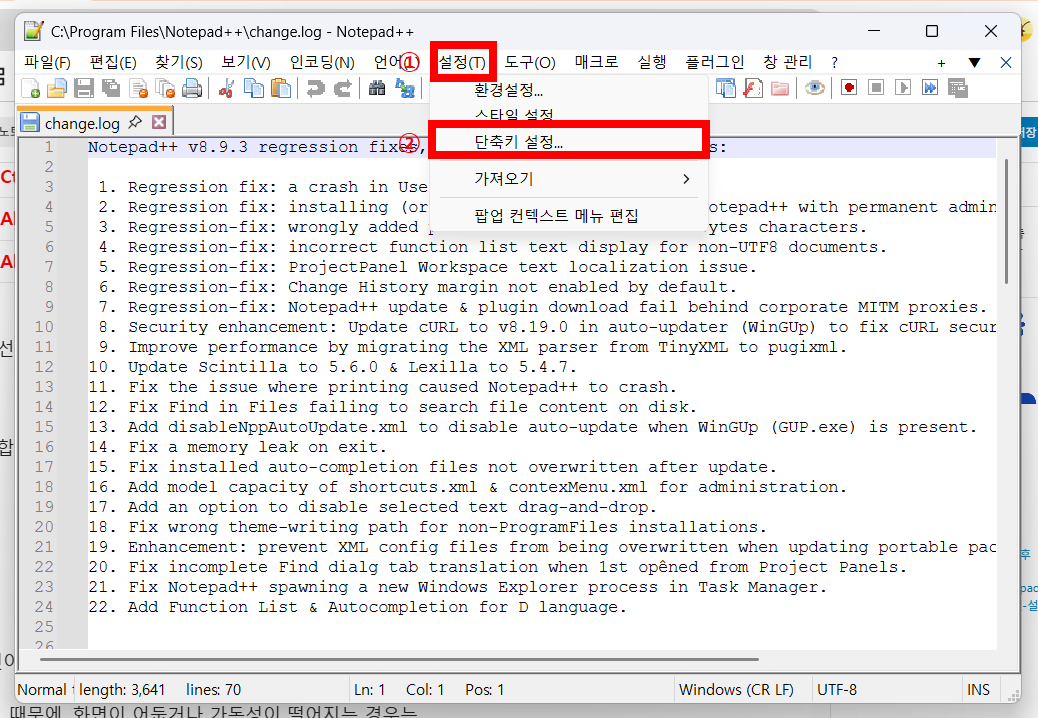Print the document with the printer icon
The image size is (1038, 718).
192,88
